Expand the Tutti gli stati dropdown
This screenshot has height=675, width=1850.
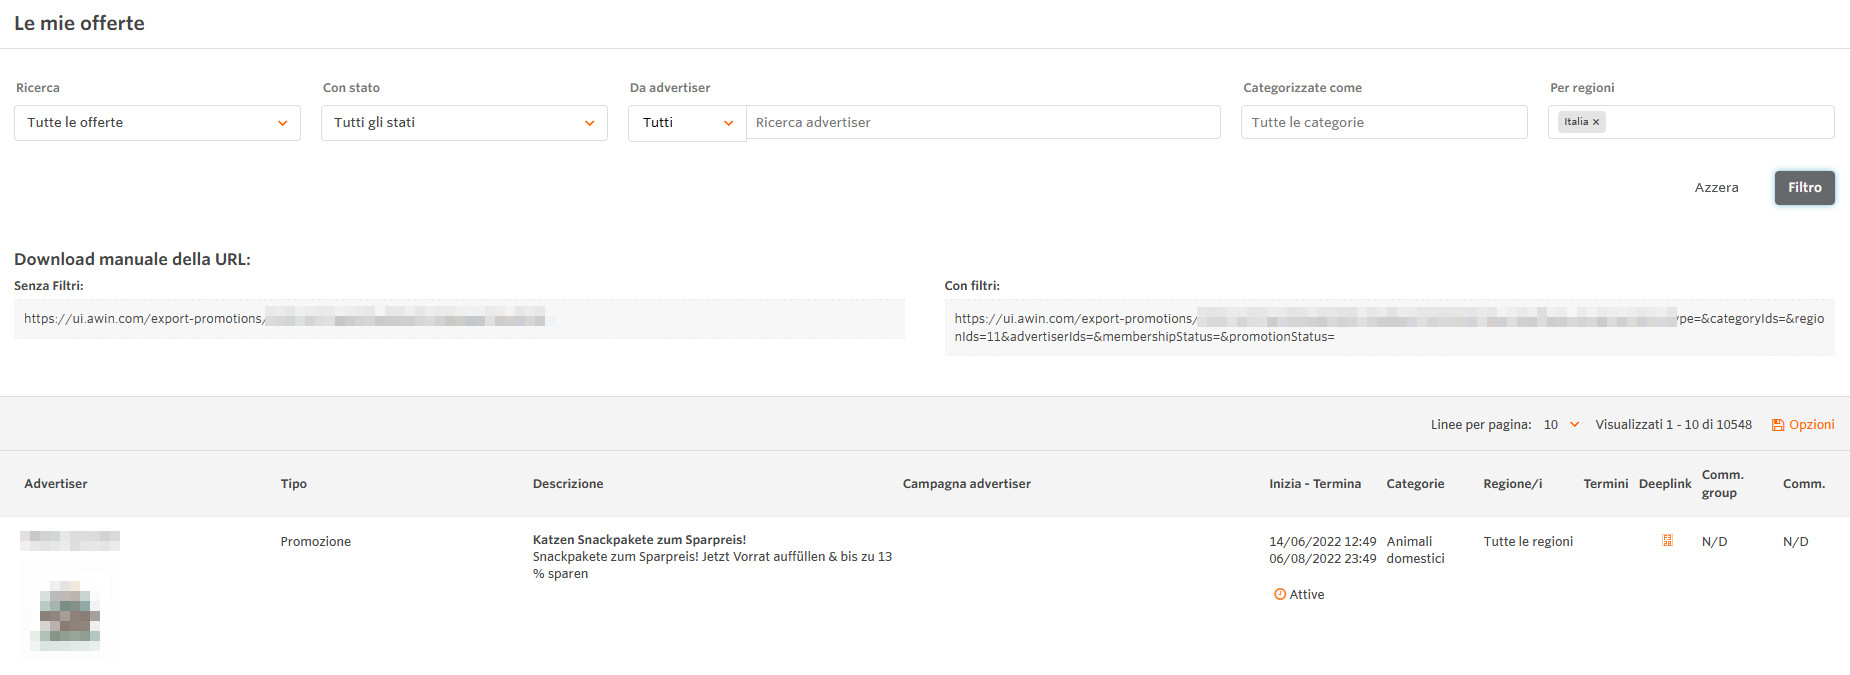pyautogui.click(x=464, y=123)
